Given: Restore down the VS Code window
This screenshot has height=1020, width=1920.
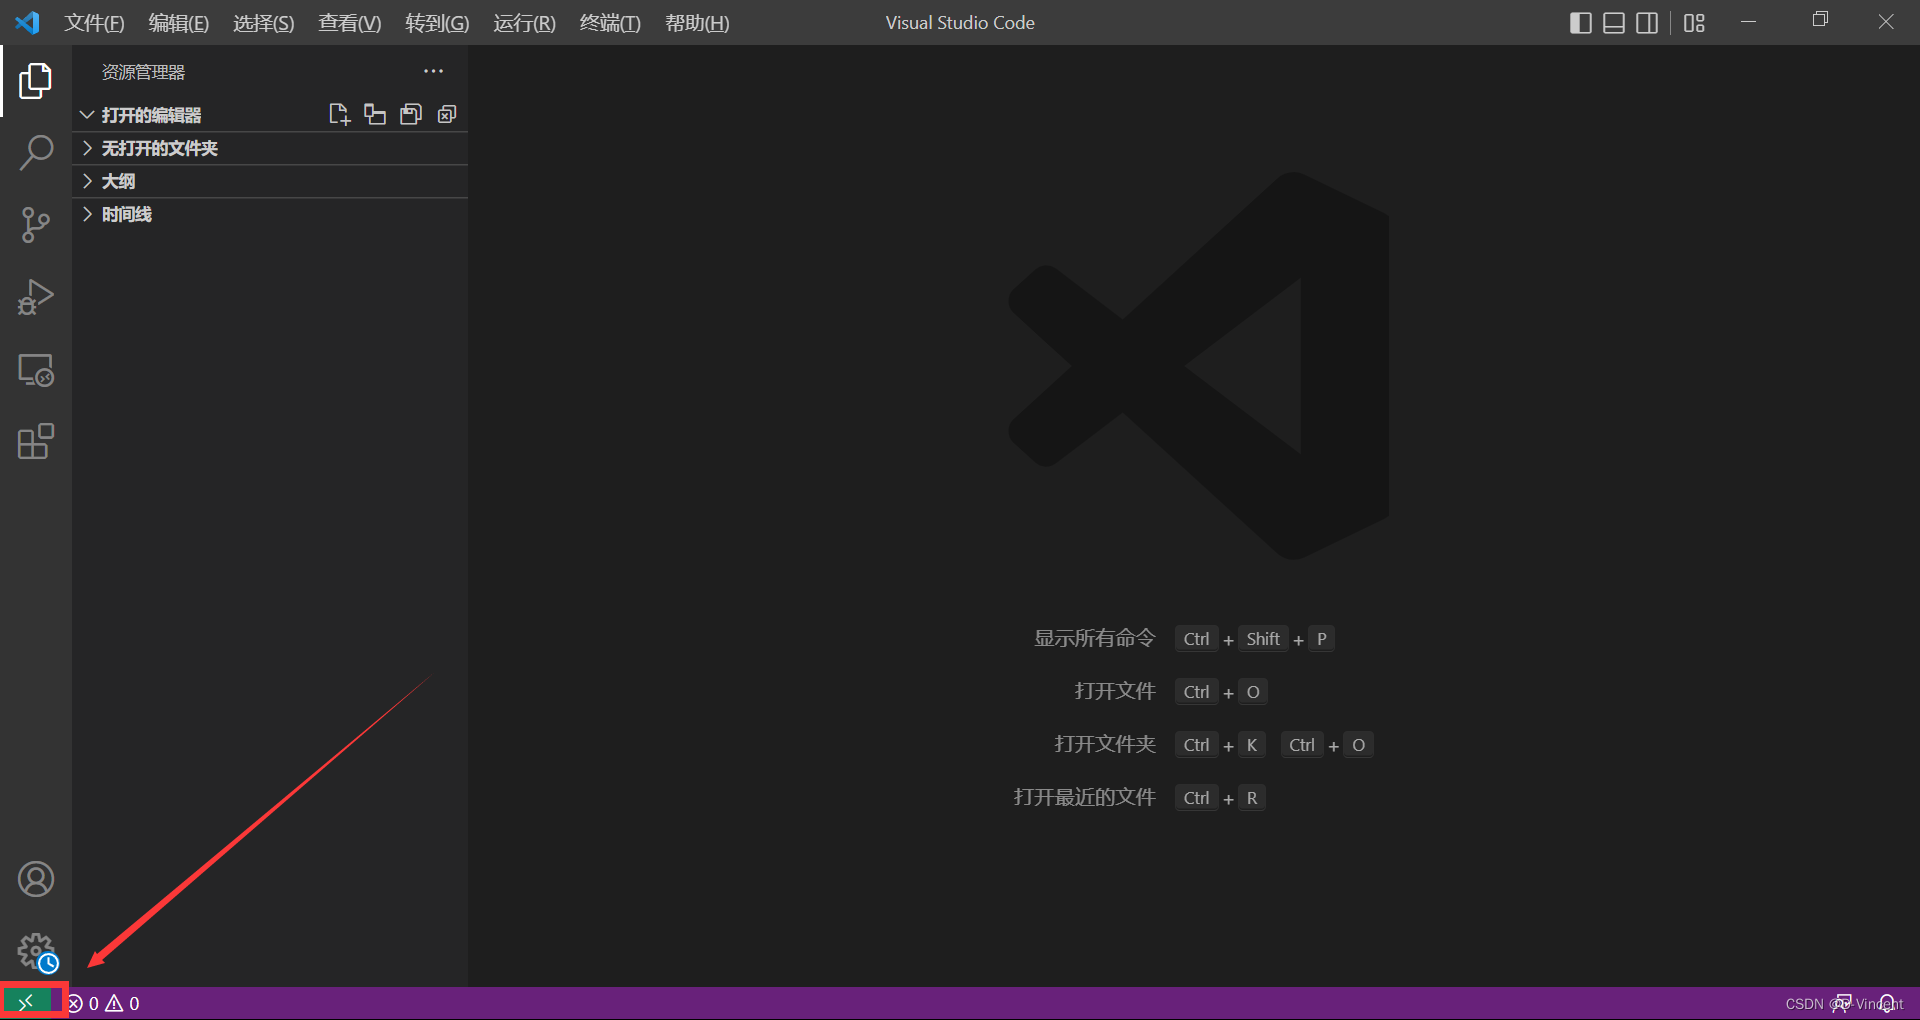Looking at the screenshot, I should pos(1820,20).
